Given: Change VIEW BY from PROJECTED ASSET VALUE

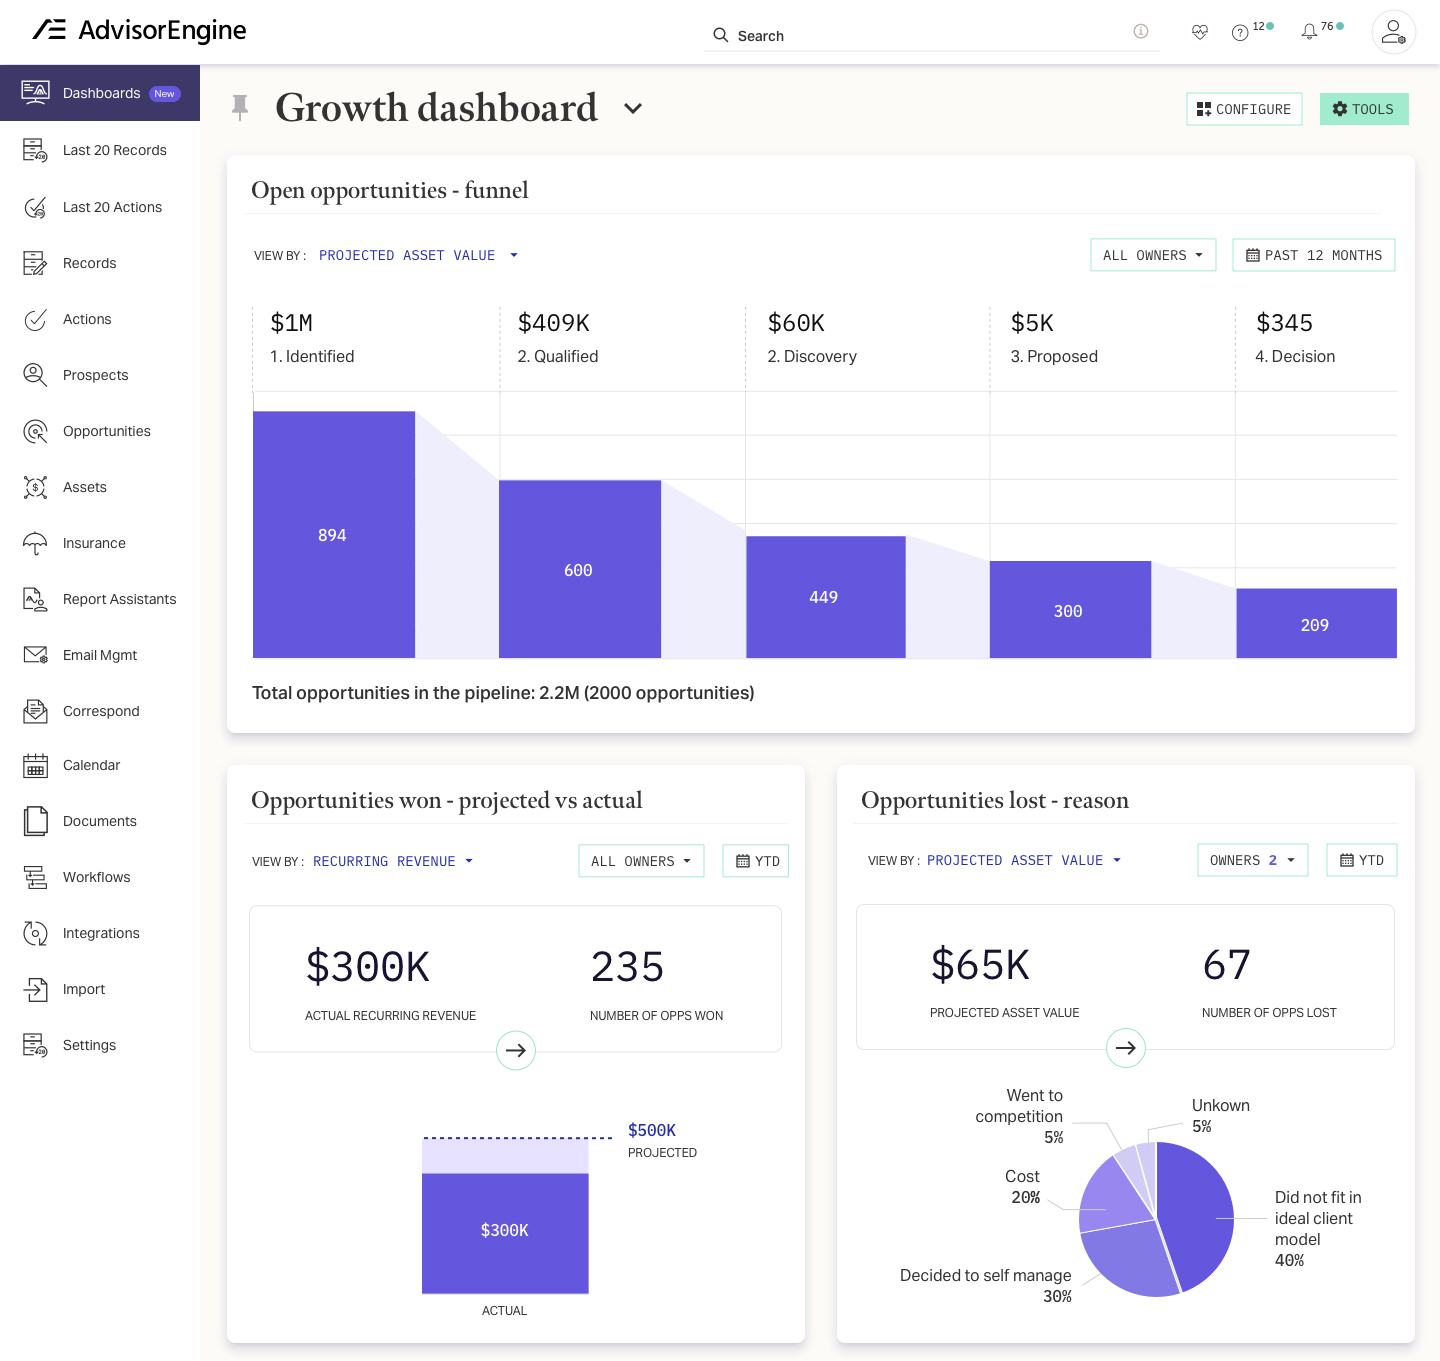Looking at the screenshot, I should pyautogui.click(x=418, y=255).
